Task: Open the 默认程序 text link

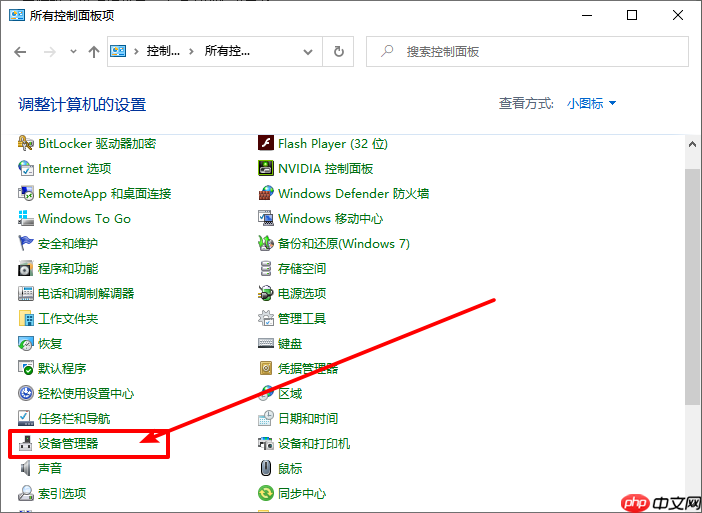Action: [62, 368]
